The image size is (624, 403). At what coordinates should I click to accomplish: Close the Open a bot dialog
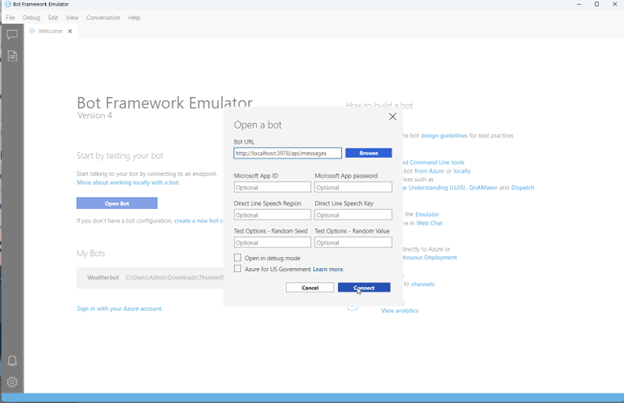tap(392, 117)
